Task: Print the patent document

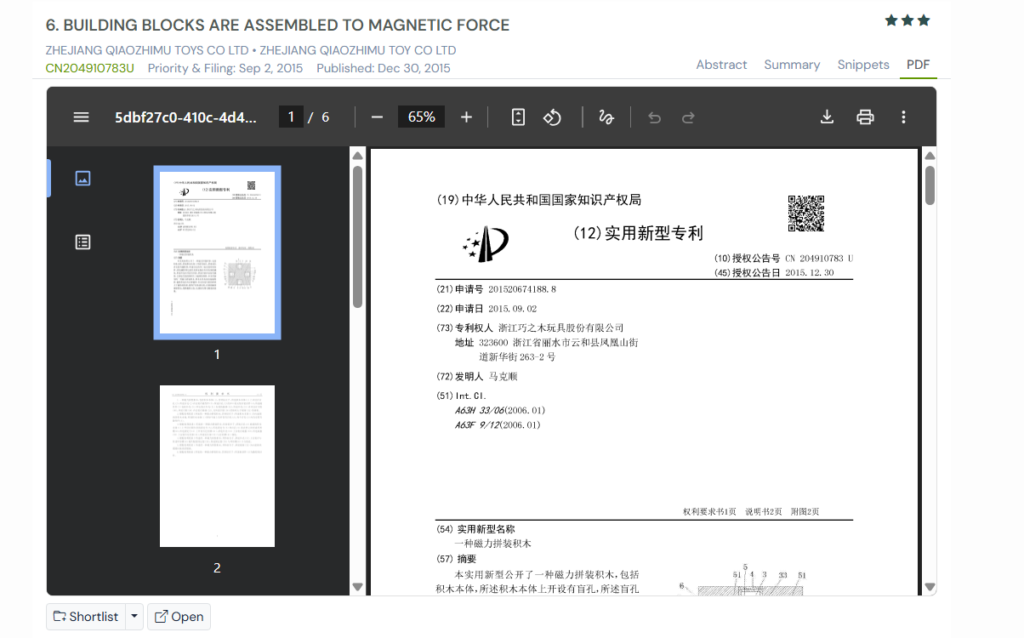Action: tap(864, 117)
